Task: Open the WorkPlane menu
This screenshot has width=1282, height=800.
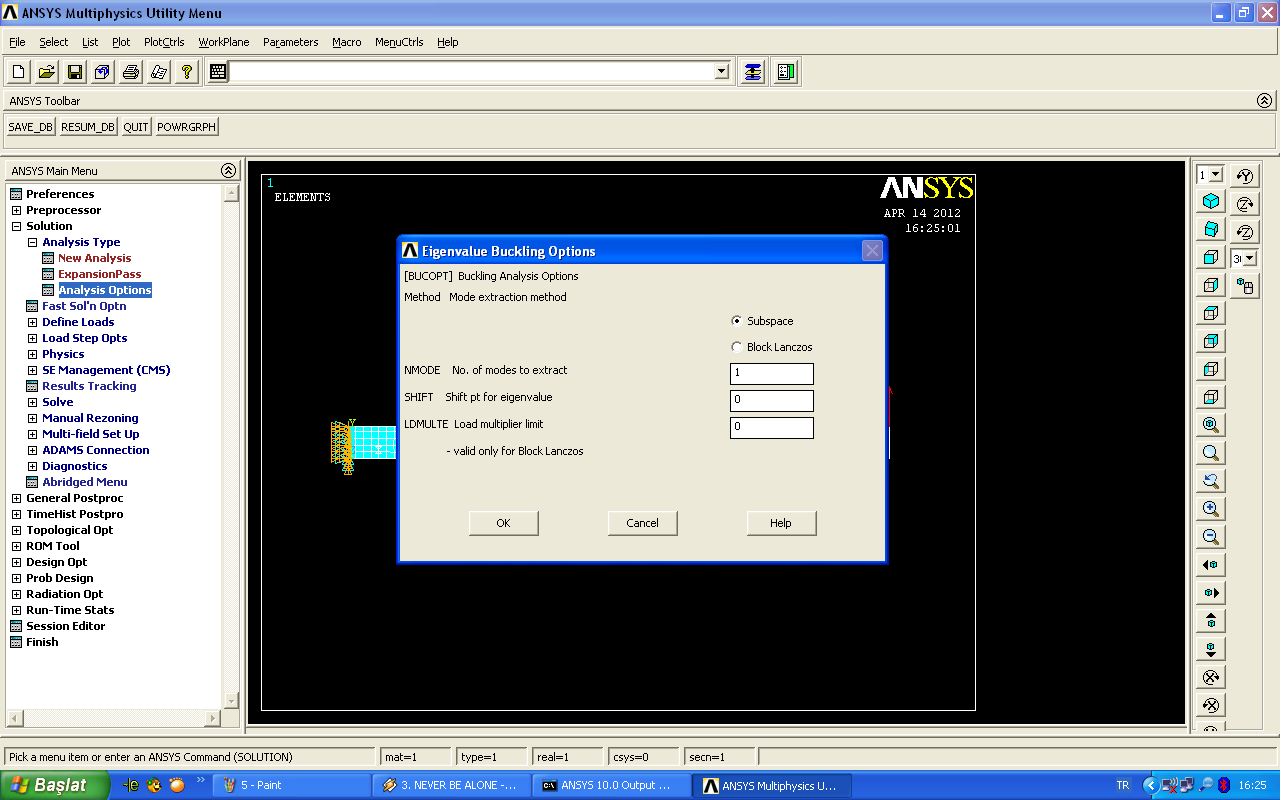Action: point(224,42)
